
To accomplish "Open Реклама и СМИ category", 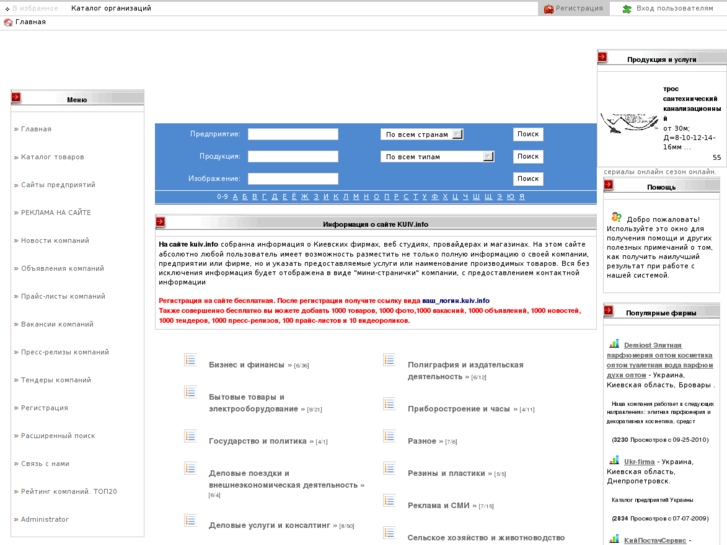I will coord(439,506).
